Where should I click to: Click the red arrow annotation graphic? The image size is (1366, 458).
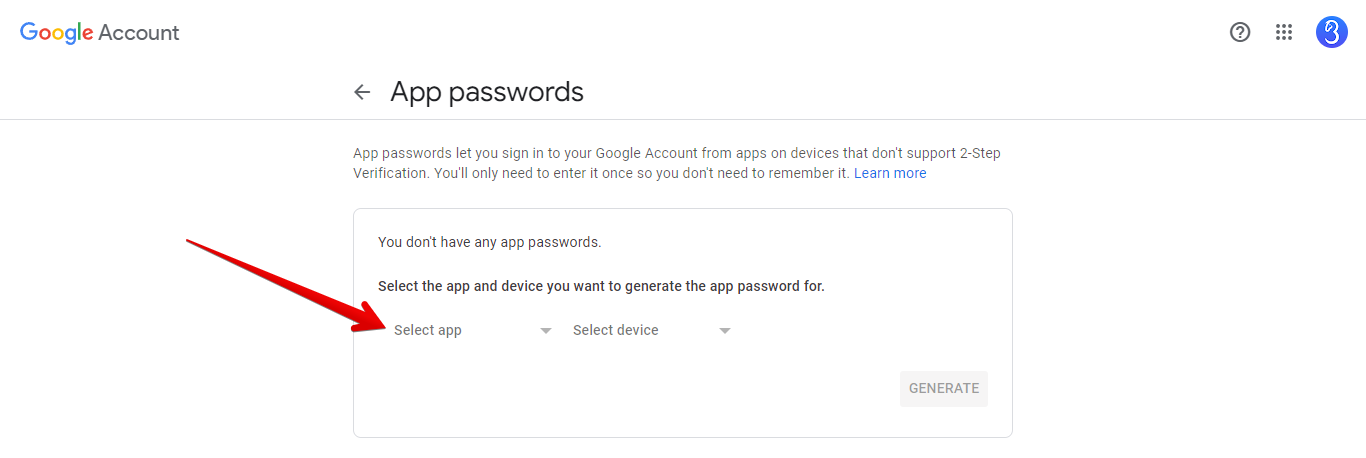[280, 283]
